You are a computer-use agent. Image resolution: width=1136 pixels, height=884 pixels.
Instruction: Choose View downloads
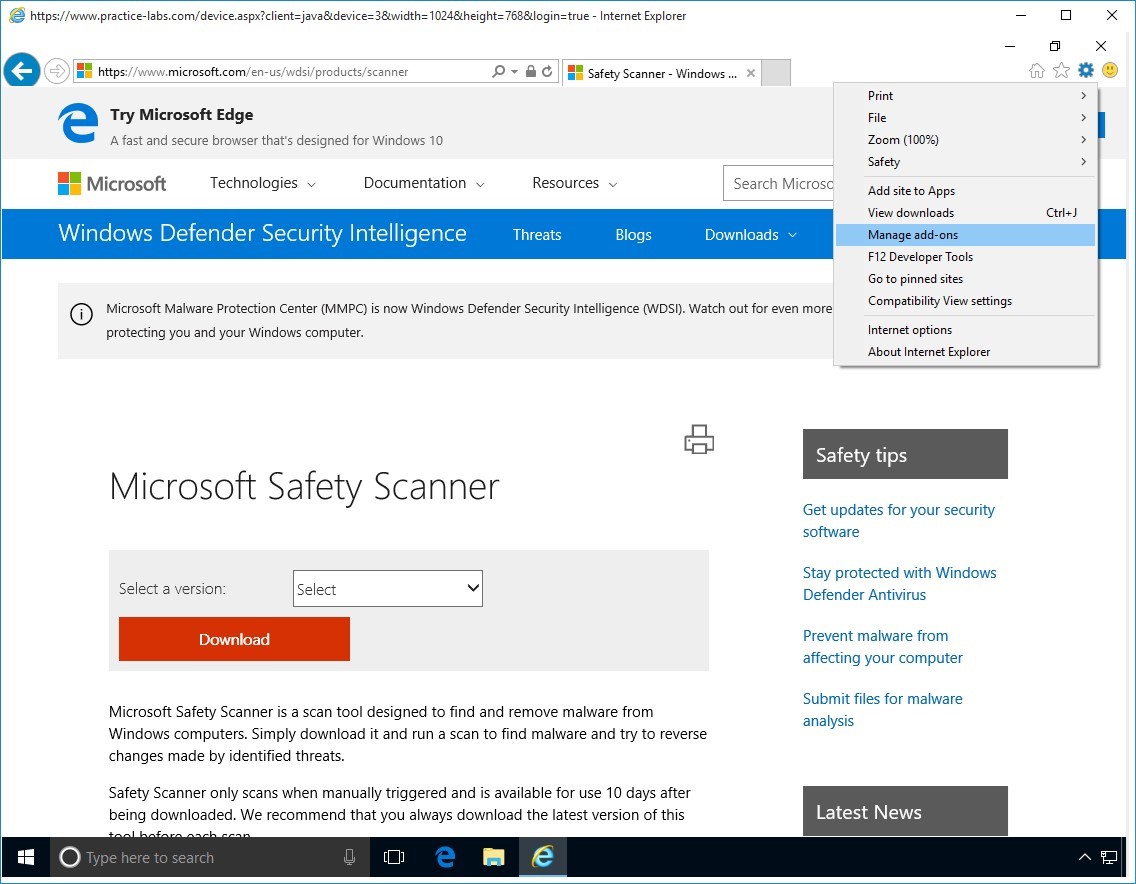click(x=966, y=213)
